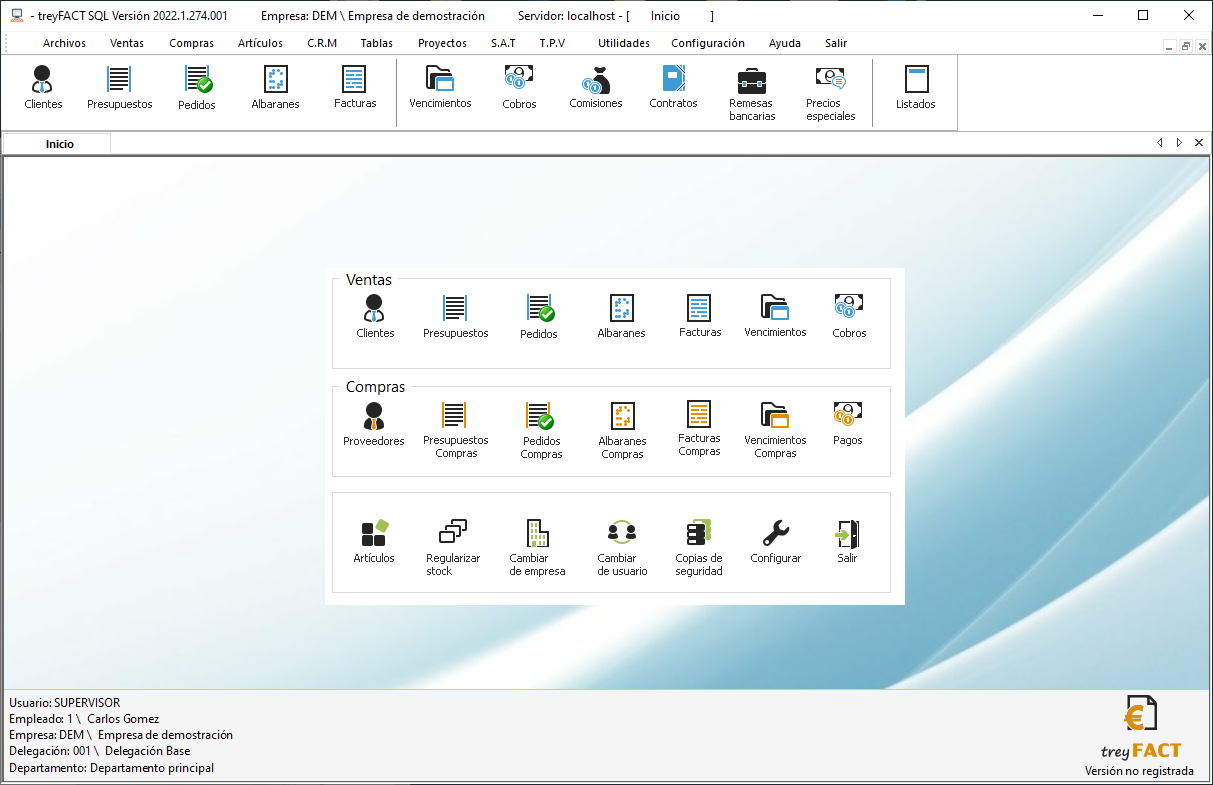Click 'Versión no registrada' text
Viewport: 1213px width, 785px height.
click(1139, 771)
